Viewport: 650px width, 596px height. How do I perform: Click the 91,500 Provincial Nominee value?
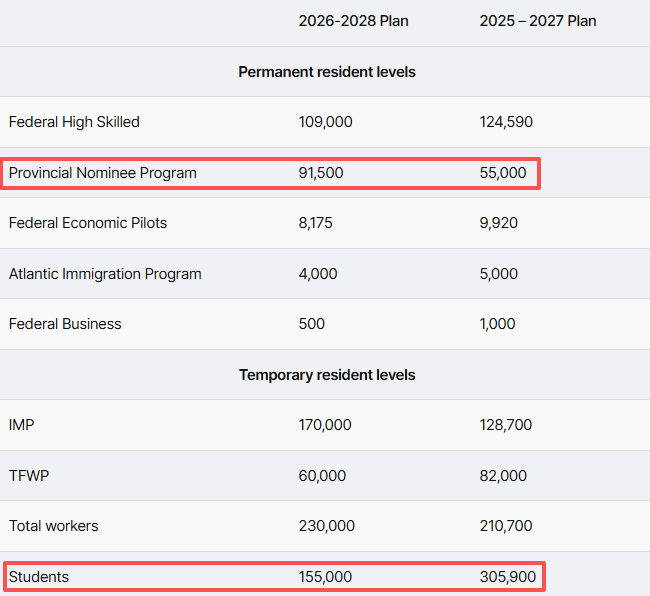pos(321,173)
